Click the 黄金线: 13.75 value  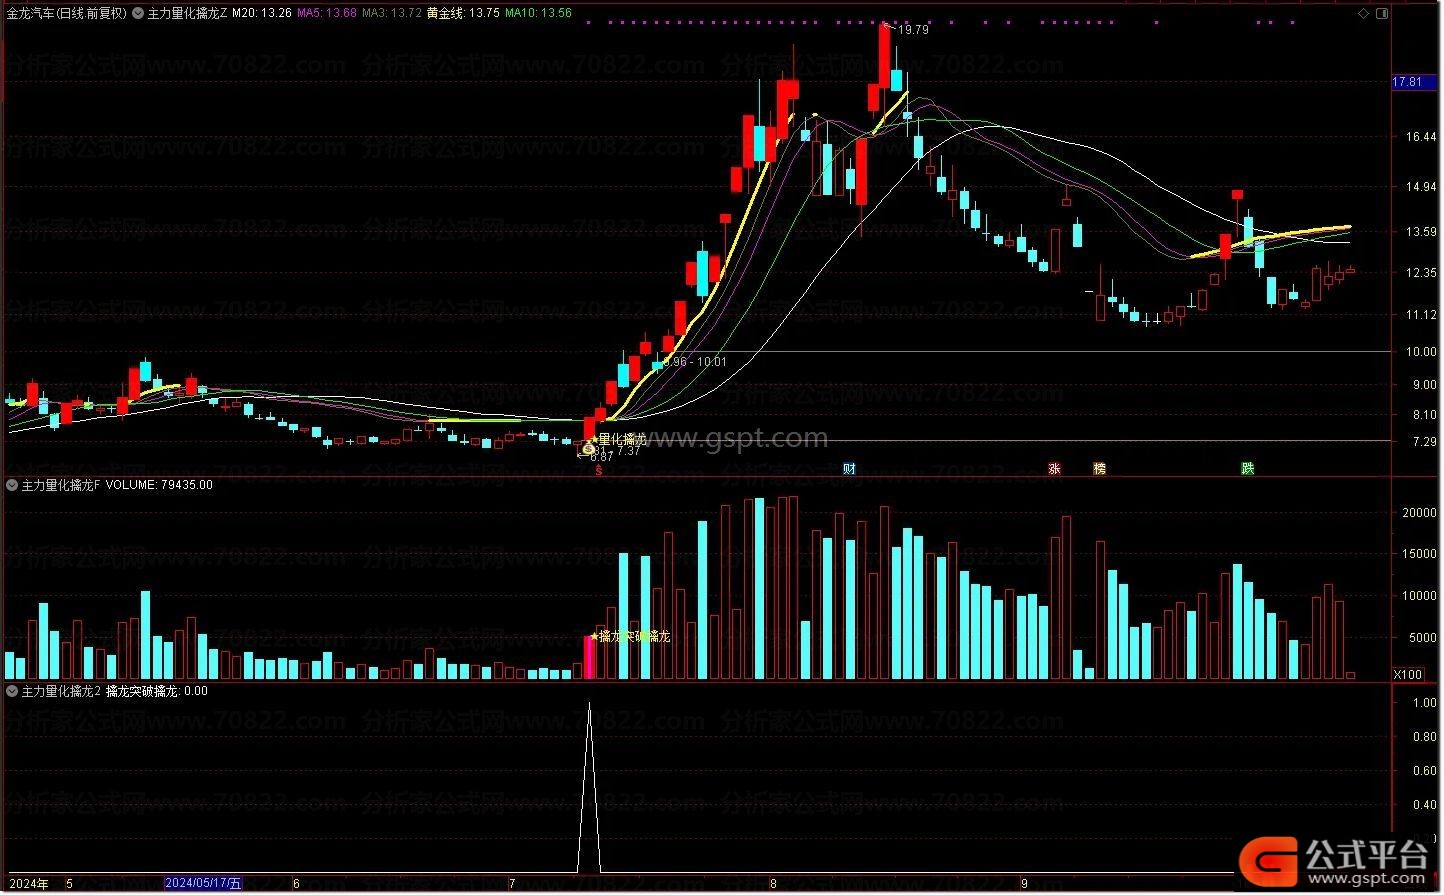[x=463, y=14]
